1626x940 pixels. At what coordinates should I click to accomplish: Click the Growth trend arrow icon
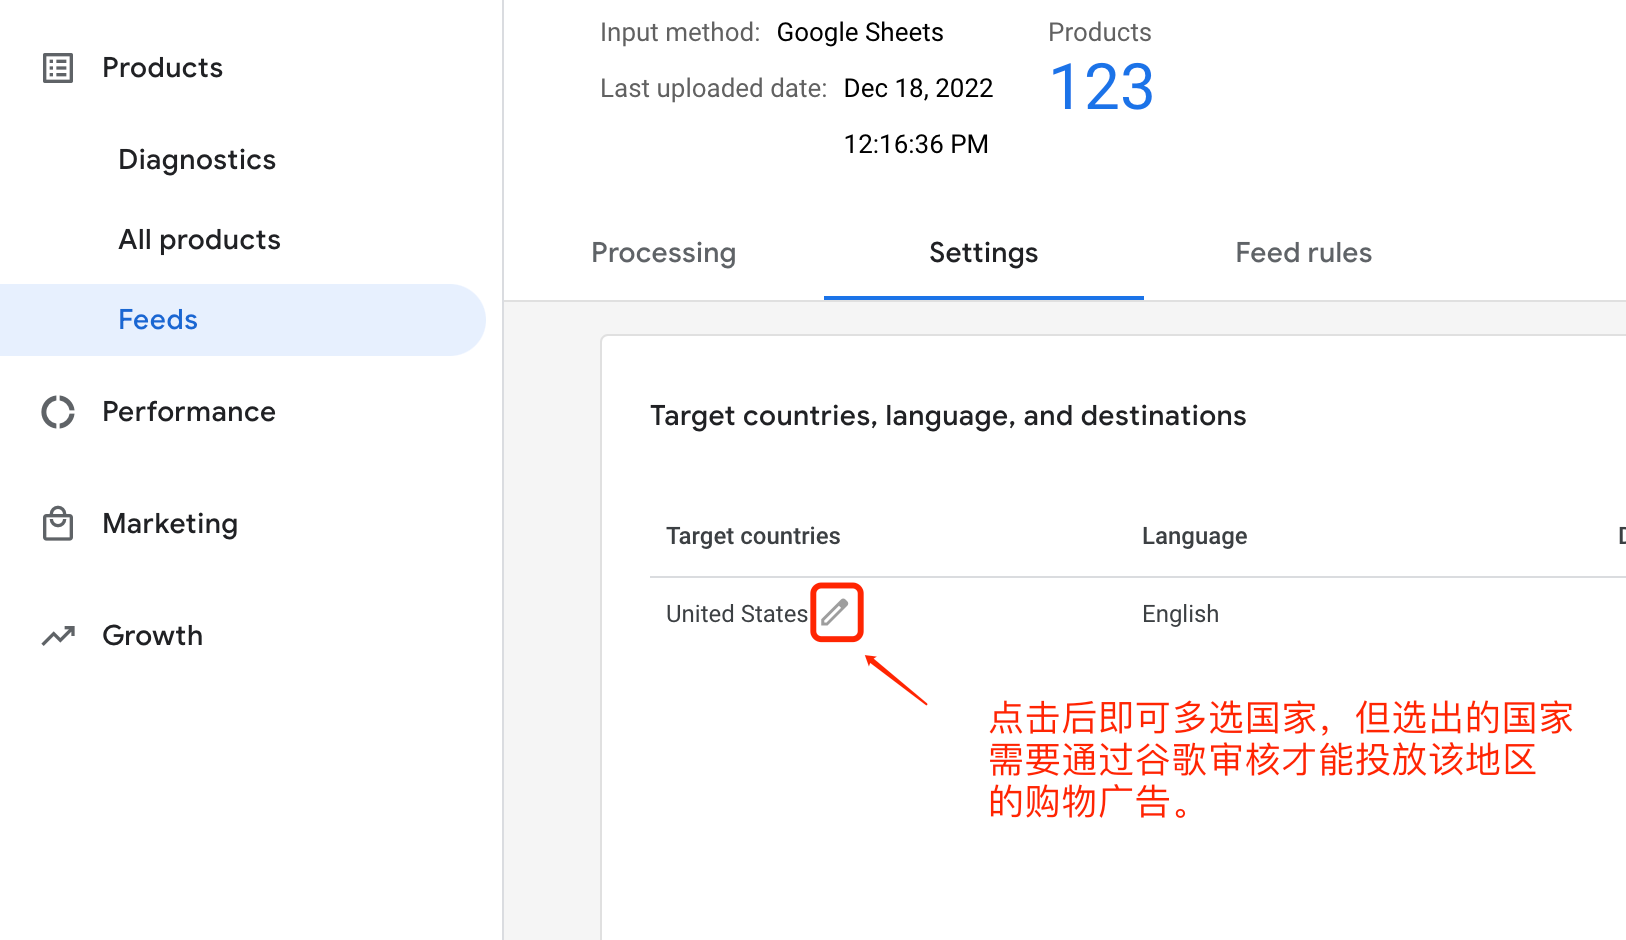(58, 636)
